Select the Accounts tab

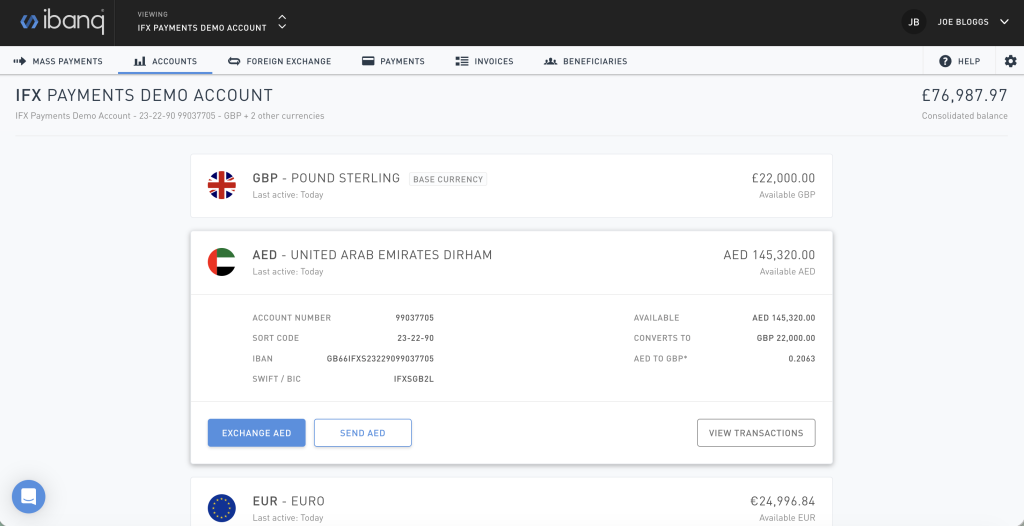click(165, 61)
